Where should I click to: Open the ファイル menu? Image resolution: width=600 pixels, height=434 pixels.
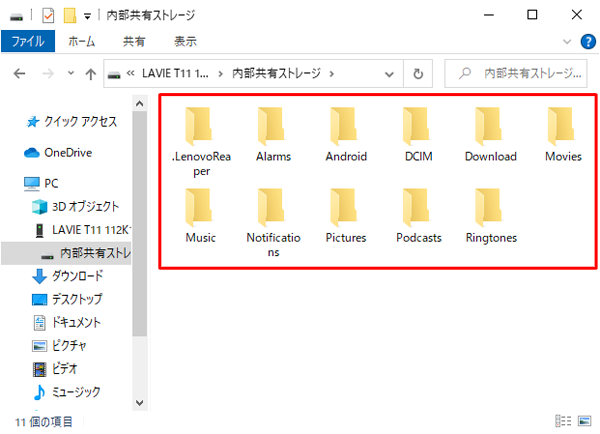(28, 41)
